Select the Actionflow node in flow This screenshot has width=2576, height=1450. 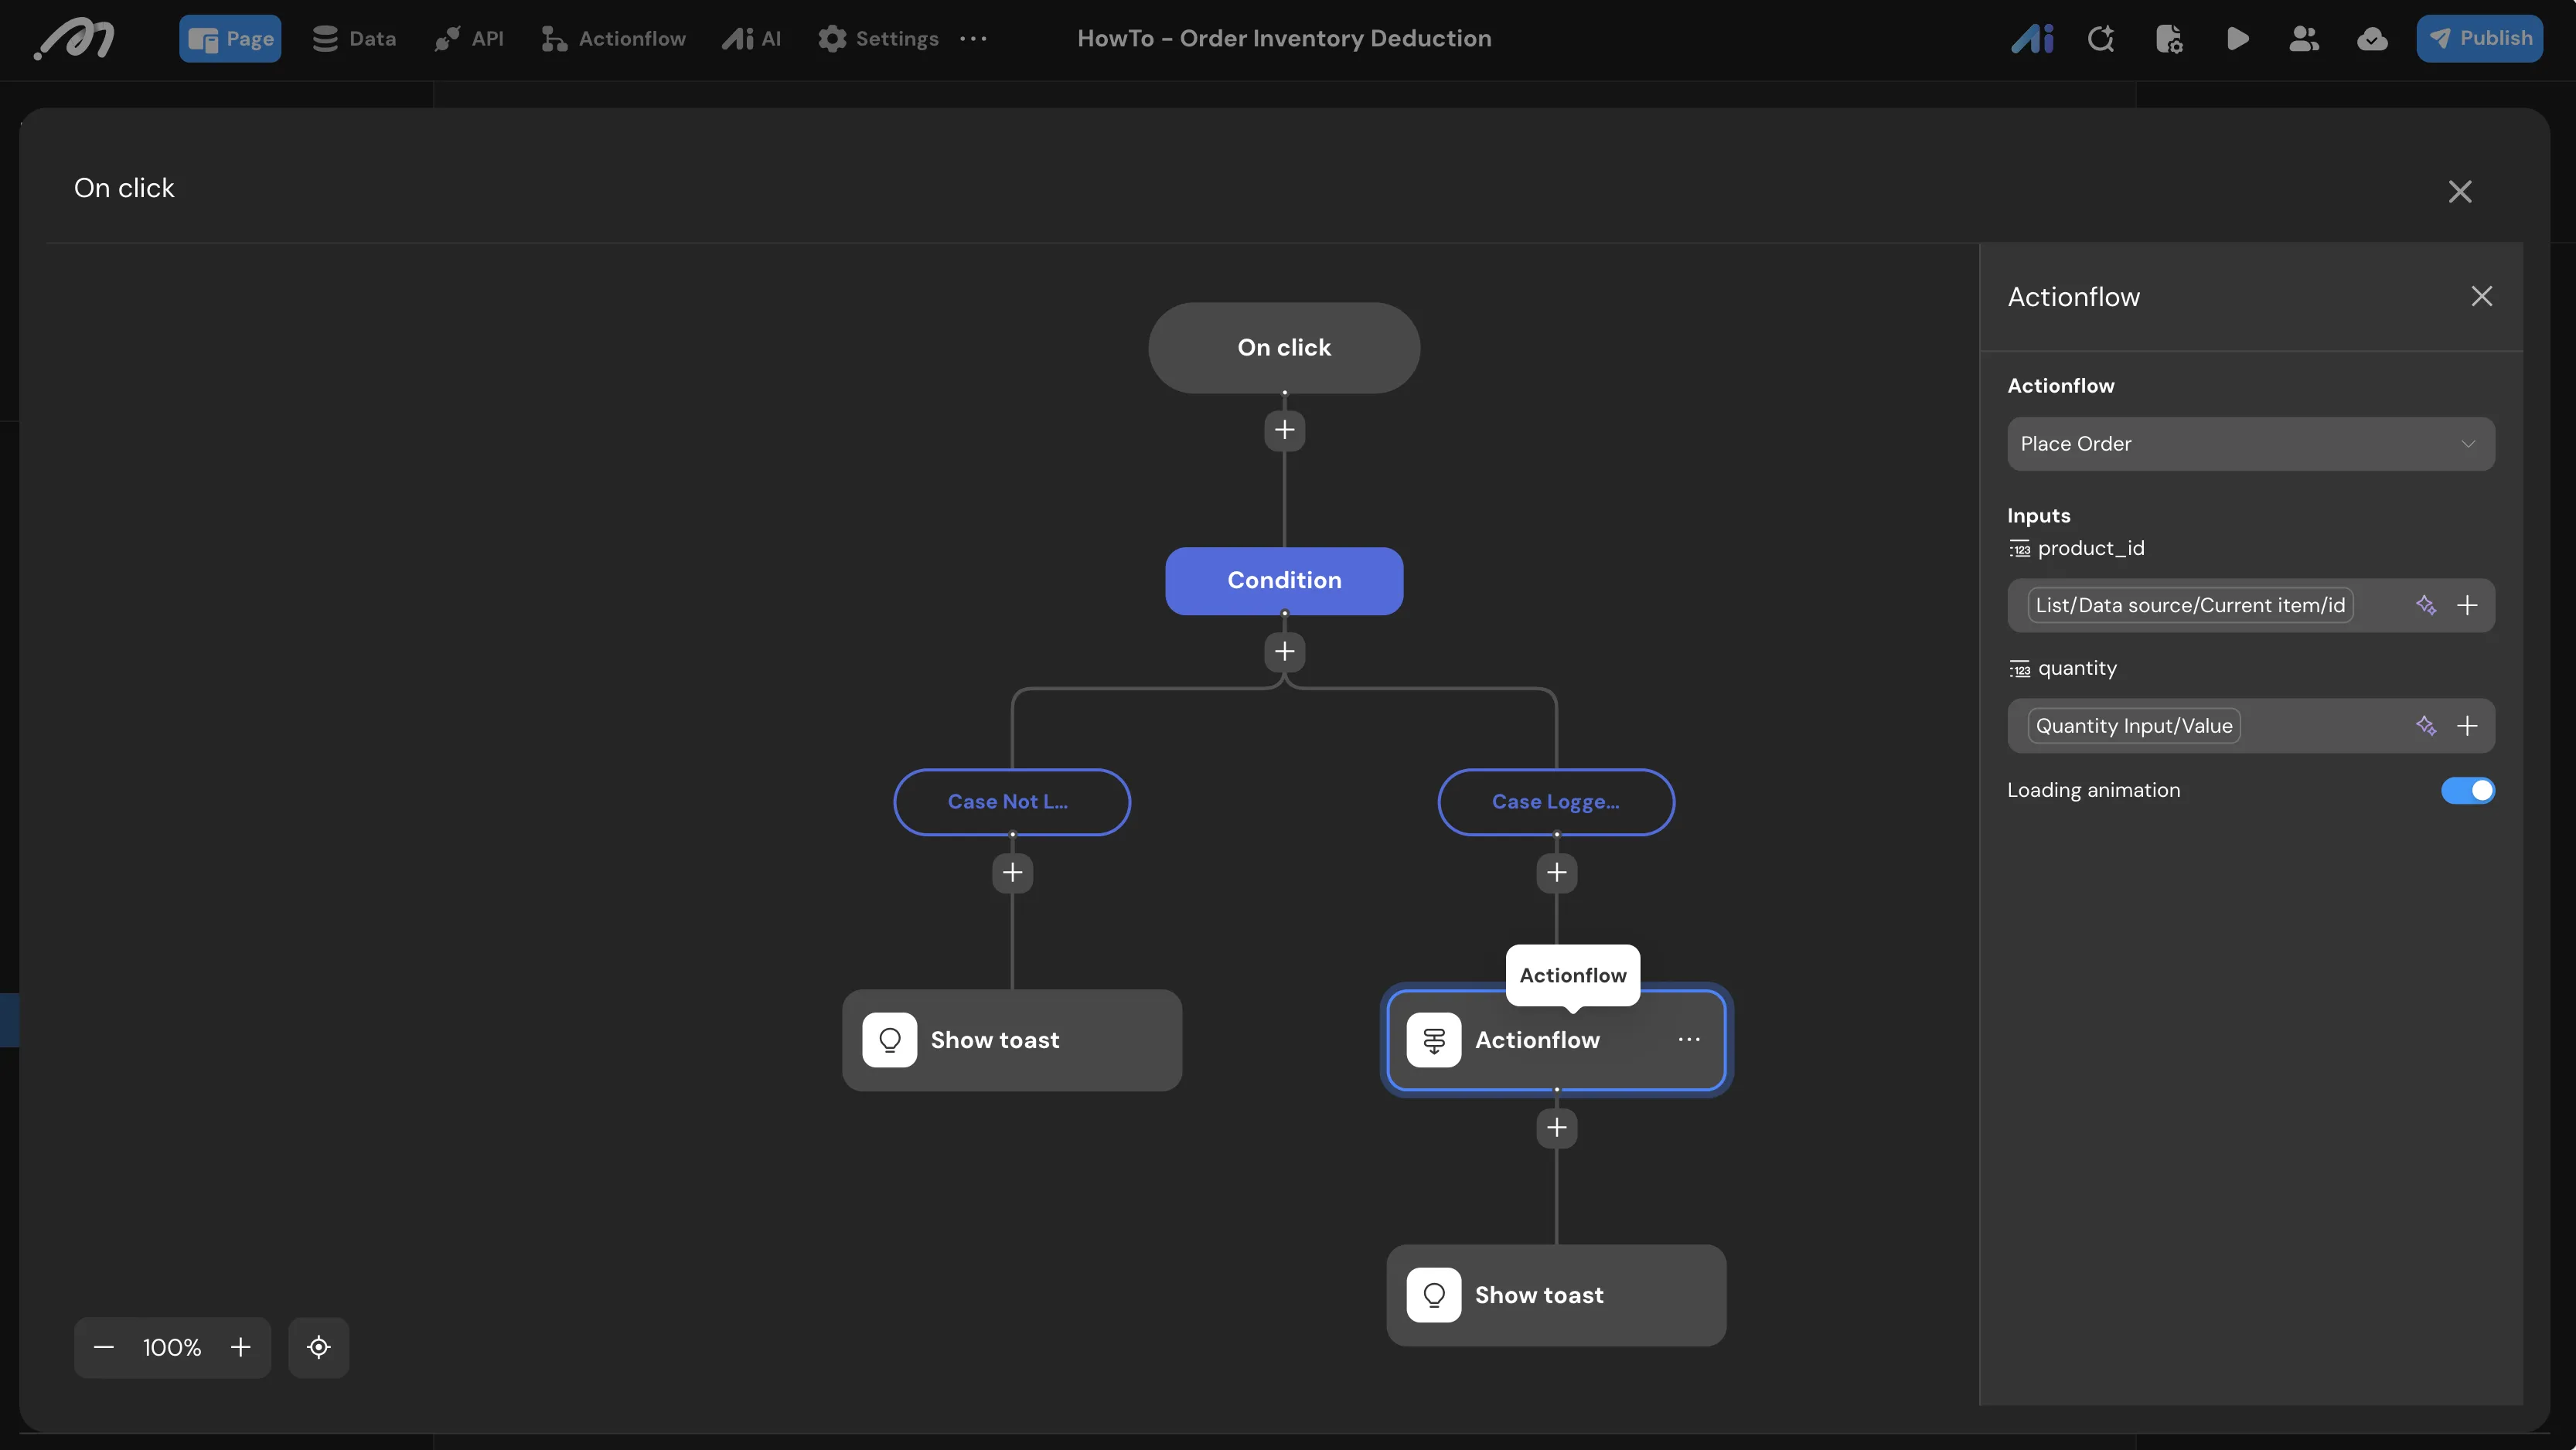[1556, 1040]
